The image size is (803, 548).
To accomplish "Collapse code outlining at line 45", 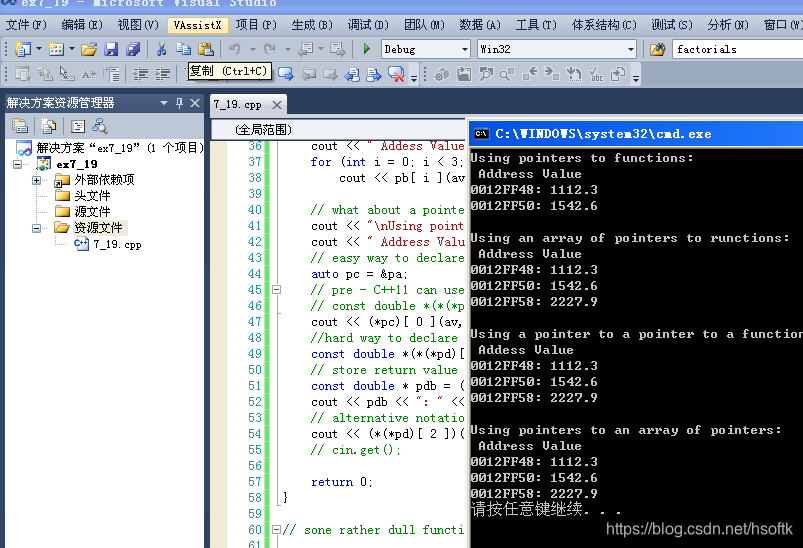I will point(277,289).
